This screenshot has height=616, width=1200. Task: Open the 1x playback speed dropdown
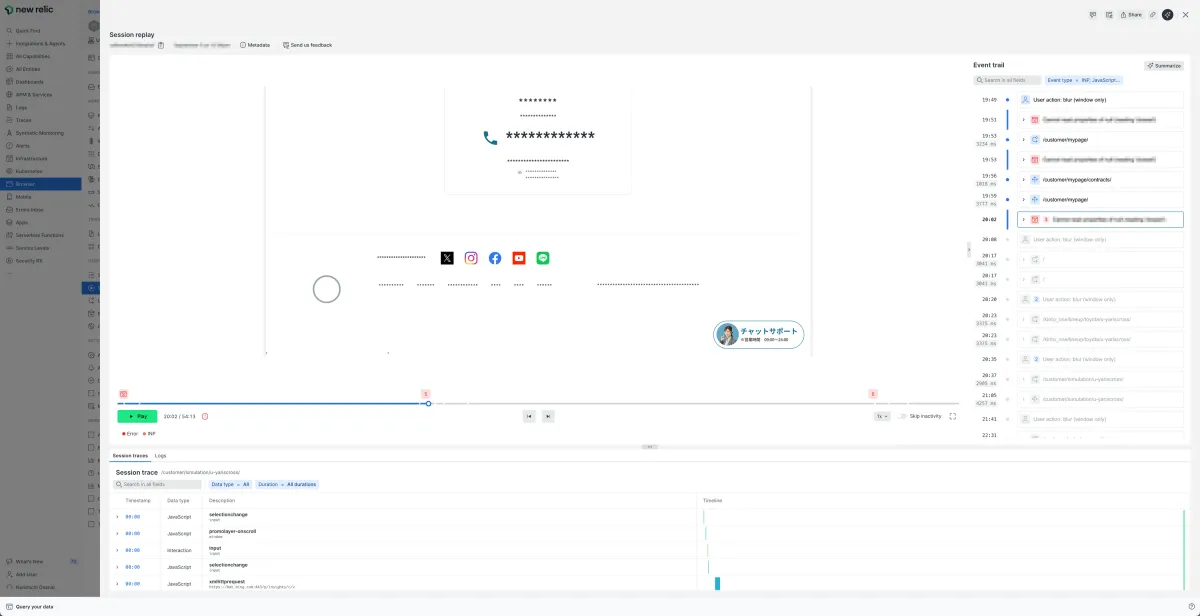coord(882,416)
